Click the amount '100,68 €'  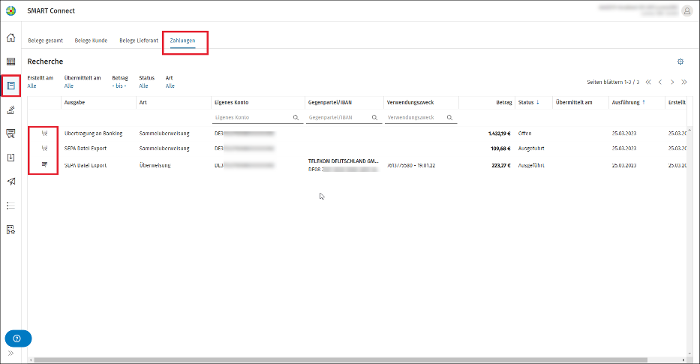coord(500,148)
